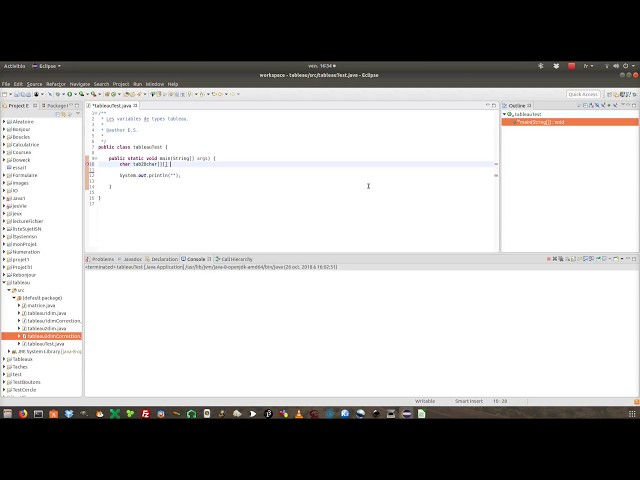Collapse the src folder node
Screen dimensions: 640x480
(x=9, y=290)
